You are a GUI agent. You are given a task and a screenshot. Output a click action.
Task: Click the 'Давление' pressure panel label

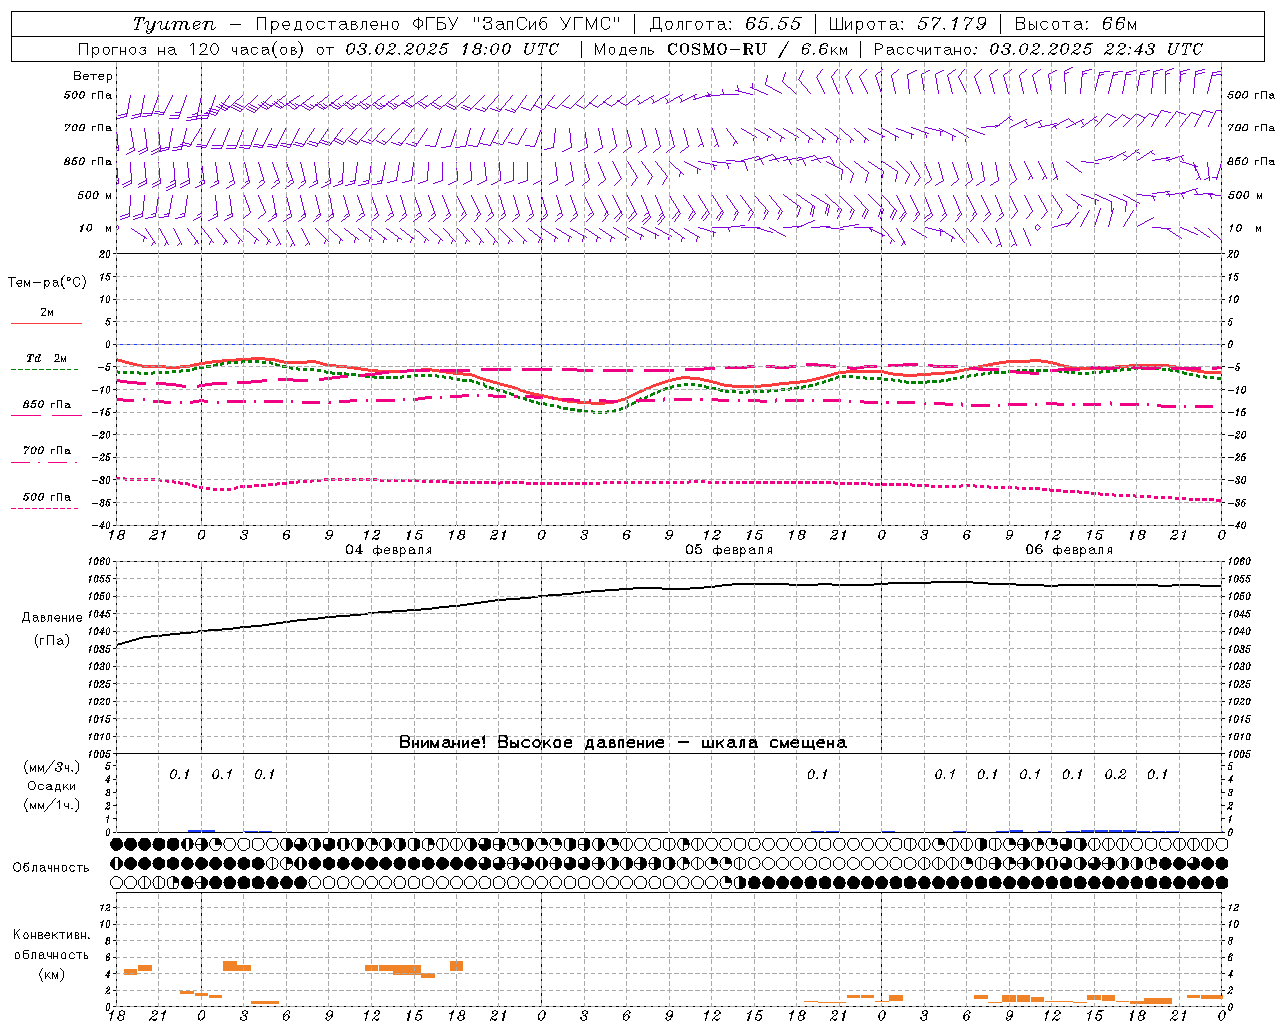tap(52, 618)
